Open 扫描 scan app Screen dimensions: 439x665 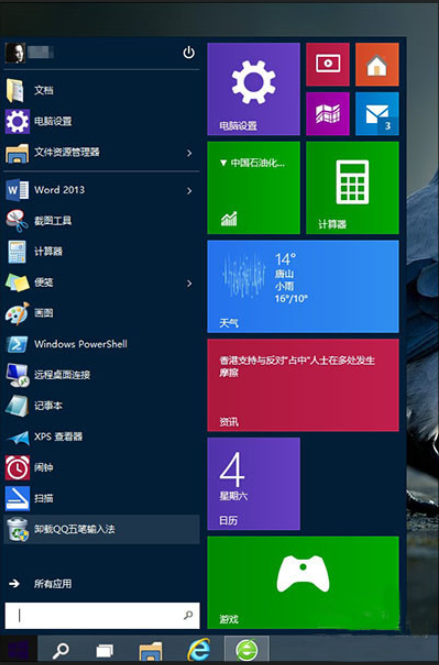coord(101,498)
